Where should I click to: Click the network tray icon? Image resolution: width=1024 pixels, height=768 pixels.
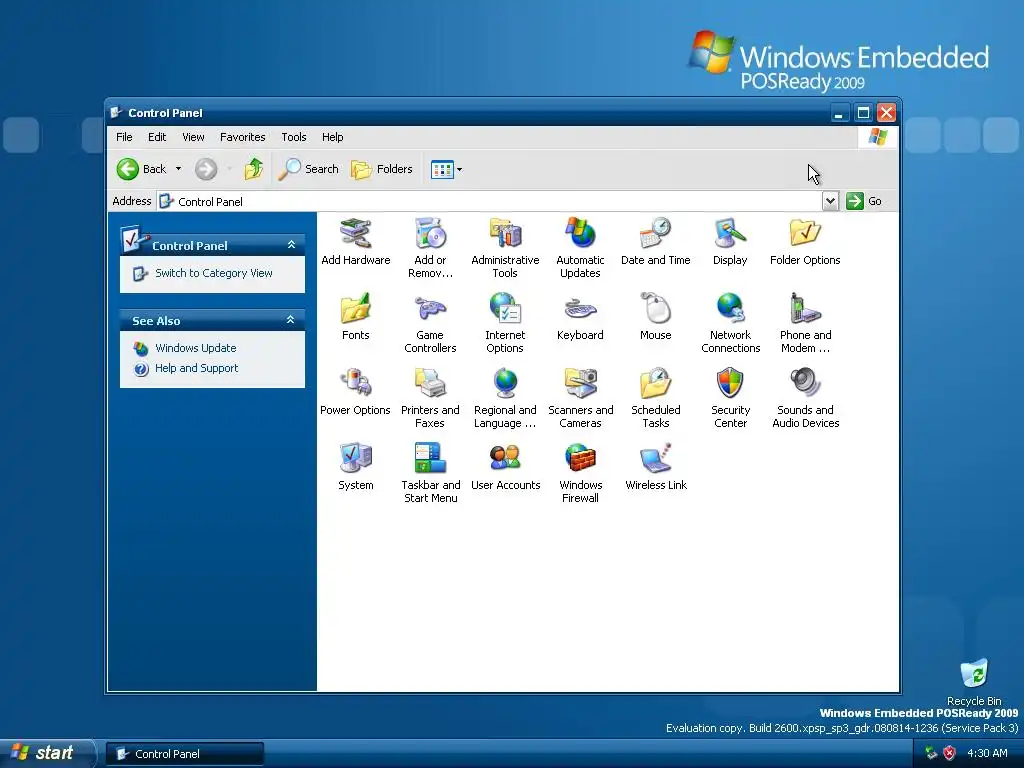931,754
